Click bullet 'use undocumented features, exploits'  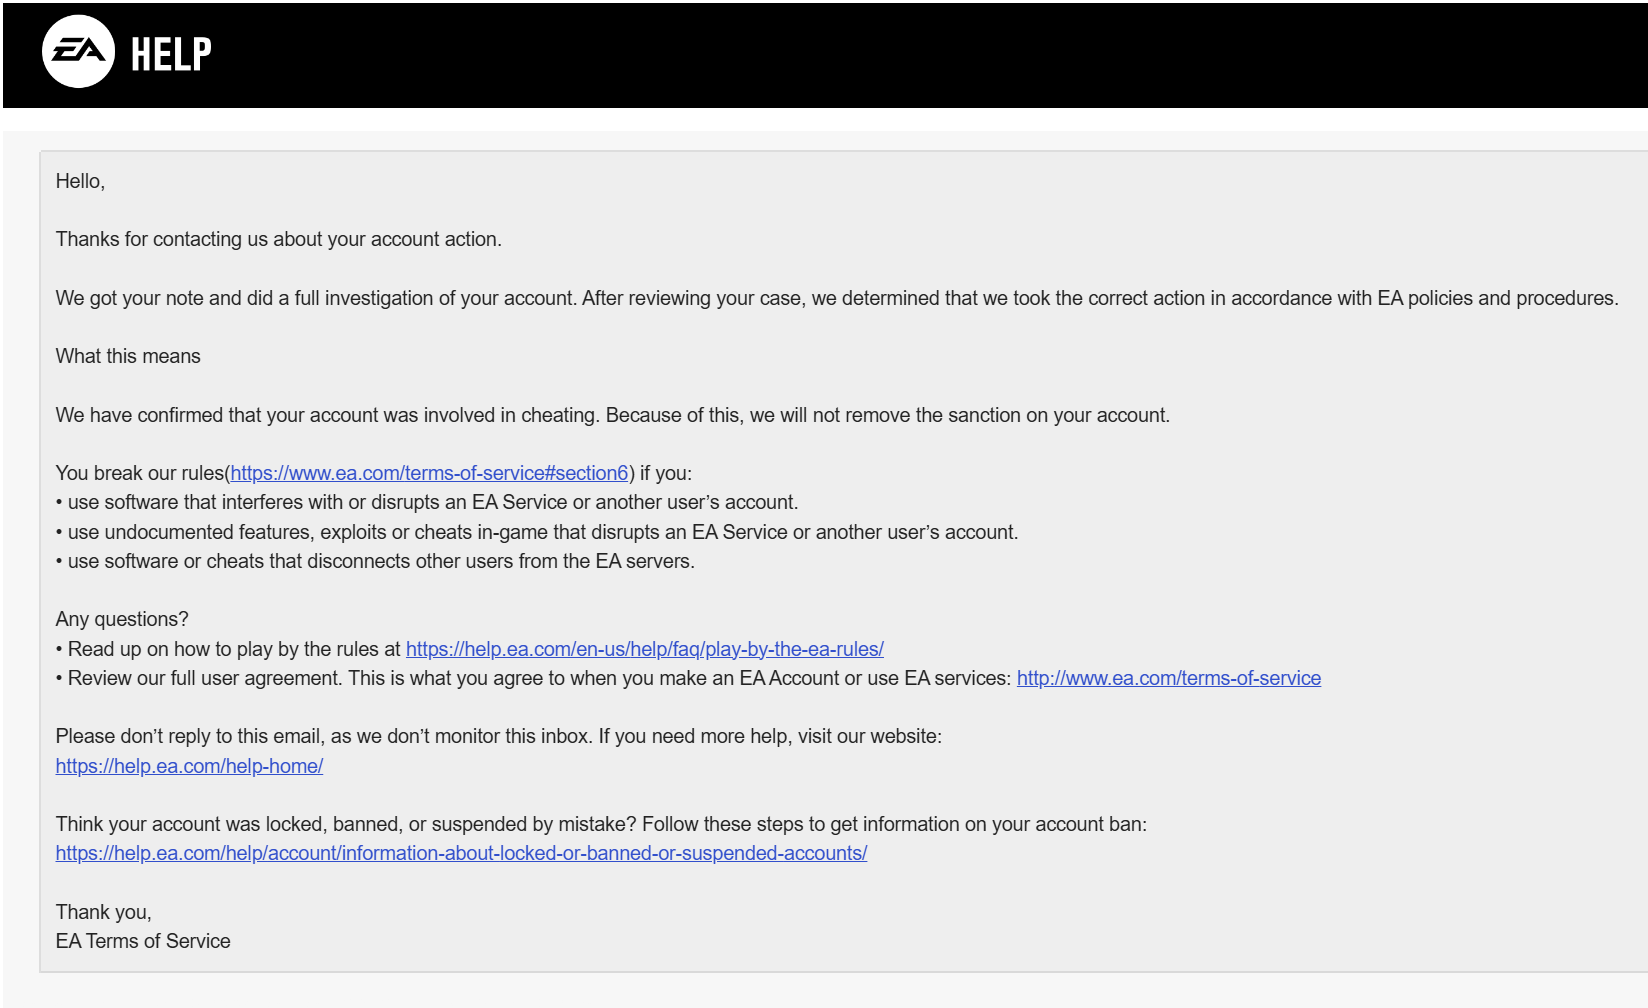537,532
